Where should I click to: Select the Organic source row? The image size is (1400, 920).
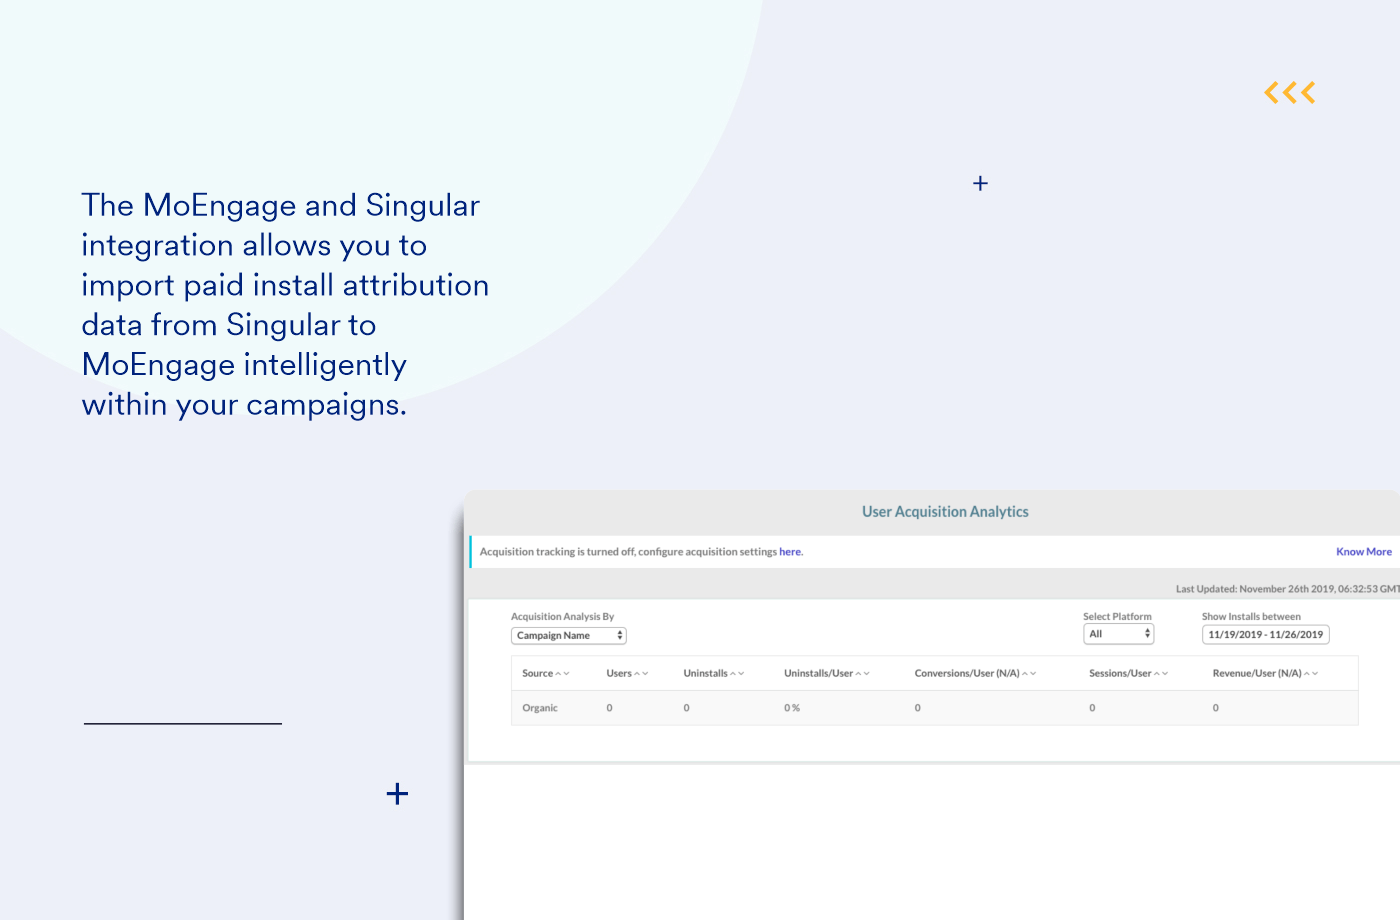(x=934, y=708)
